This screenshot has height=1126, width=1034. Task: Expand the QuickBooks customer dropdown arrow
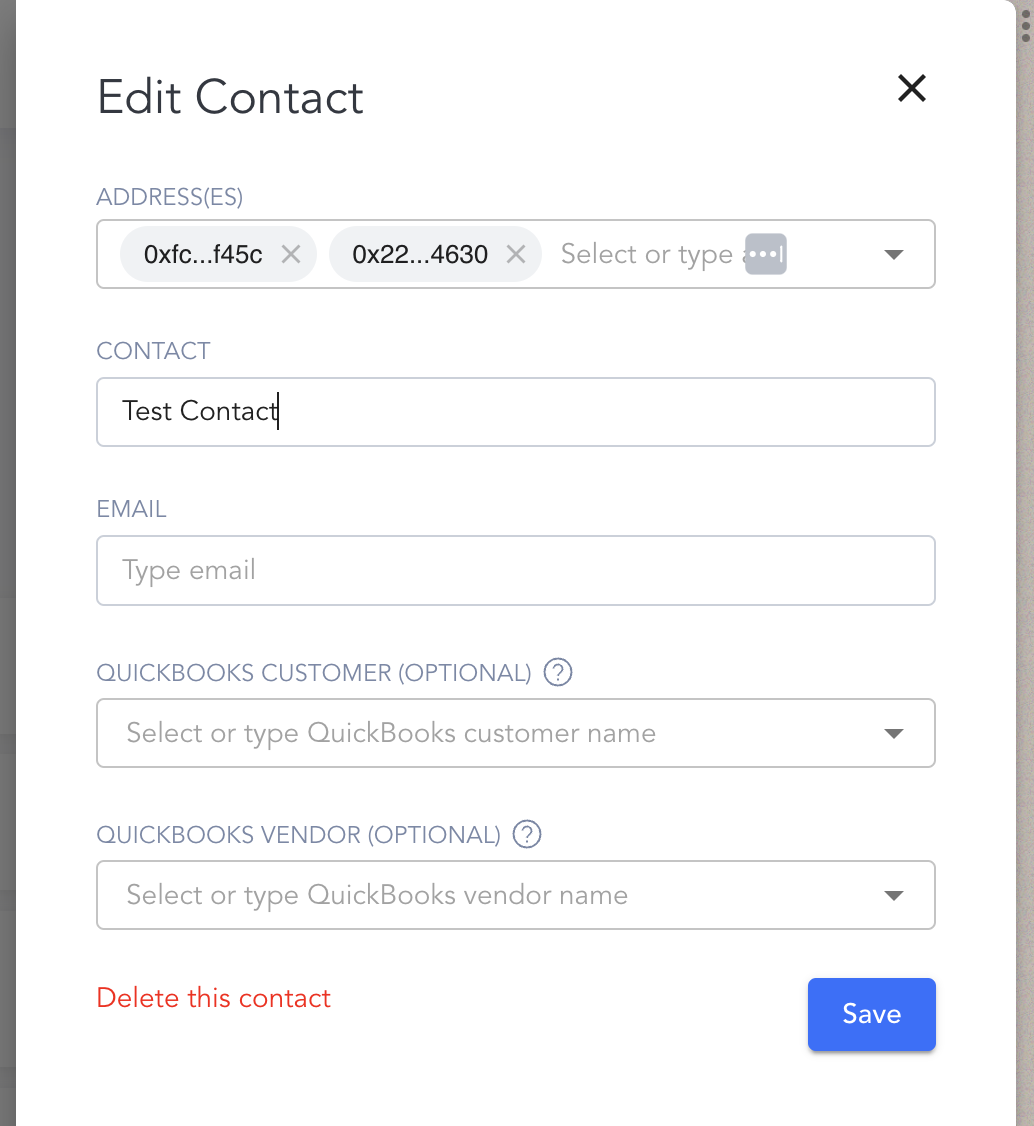pos(894,734)
